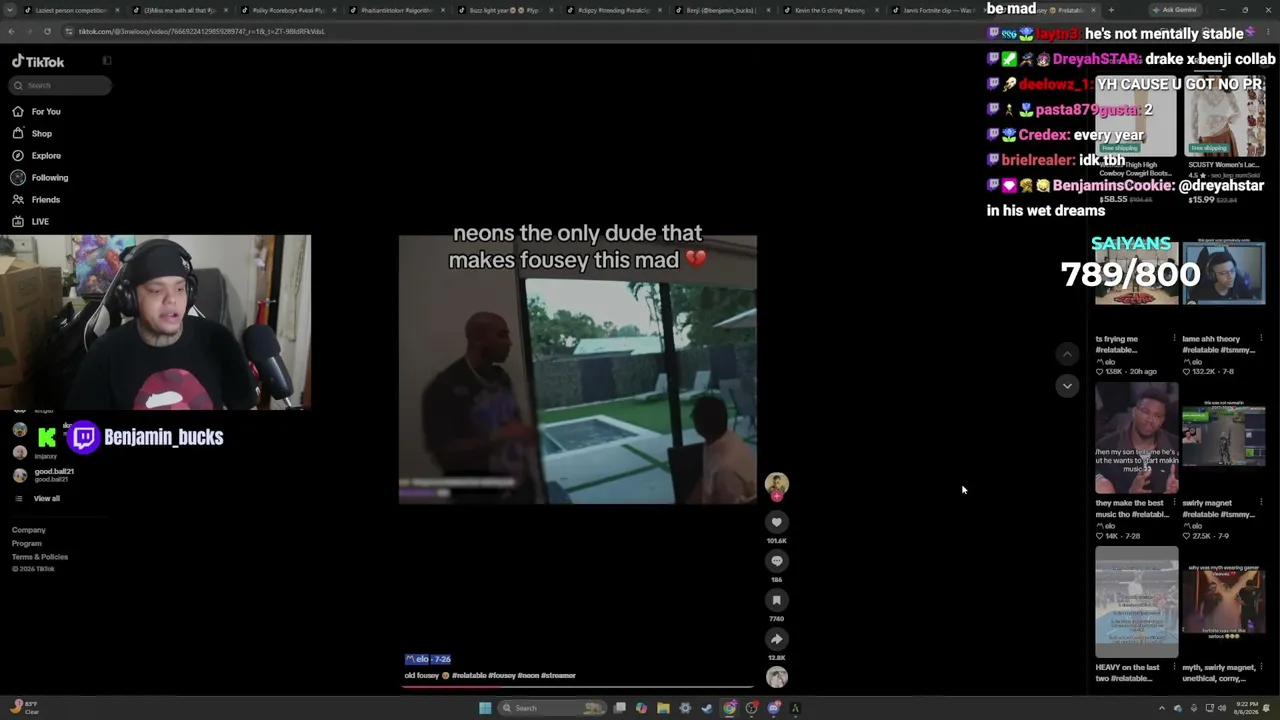
Task: Open Terms & Policies footer link
Action: click(x=40, y=557)
